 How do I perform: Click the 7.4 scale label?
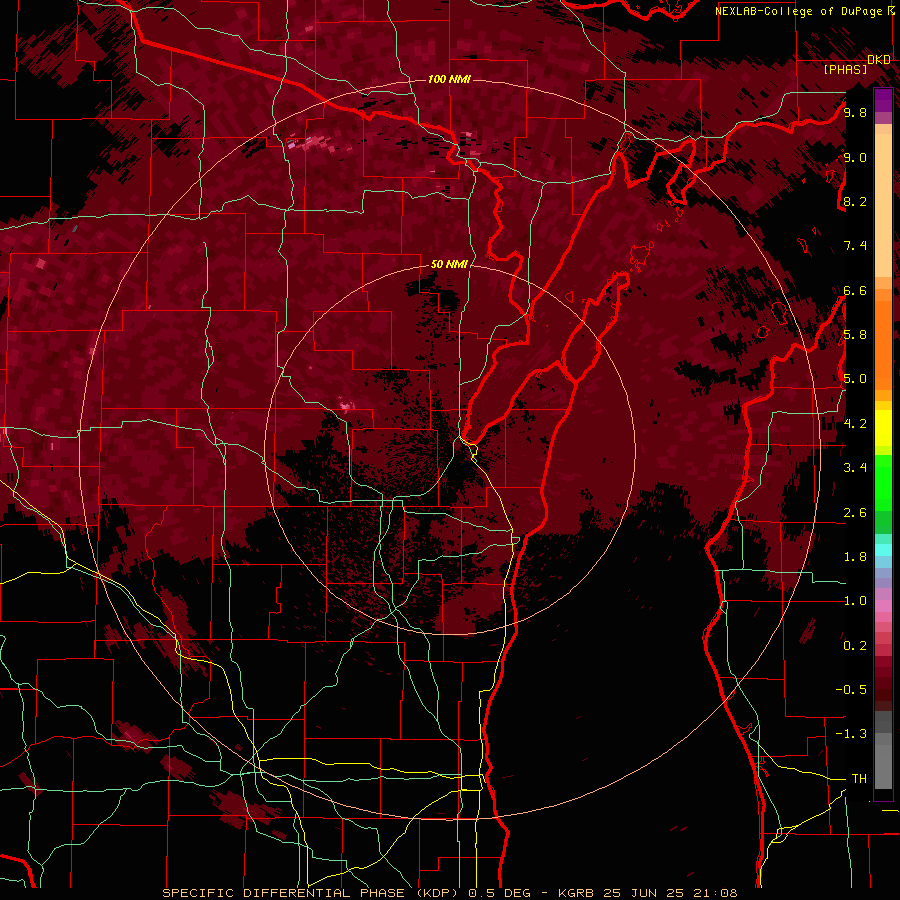pyautogui.click(x=855, y=246)
